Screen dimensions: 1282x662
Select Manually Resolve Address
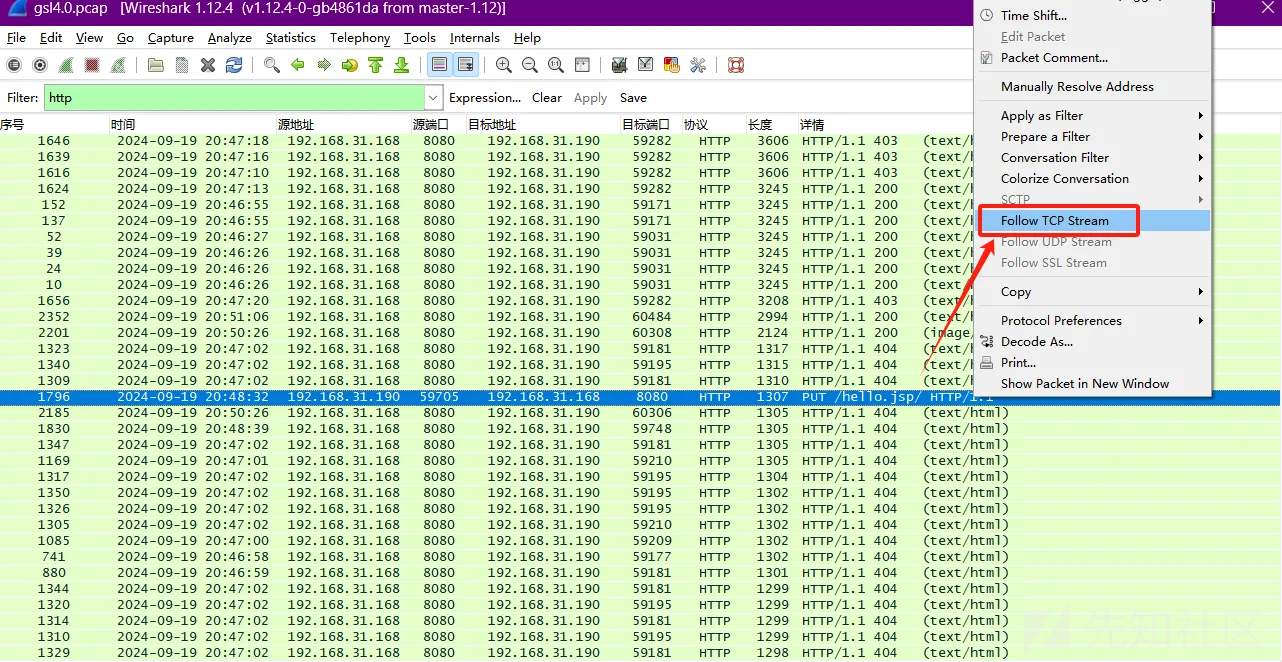coord(1093,87)
